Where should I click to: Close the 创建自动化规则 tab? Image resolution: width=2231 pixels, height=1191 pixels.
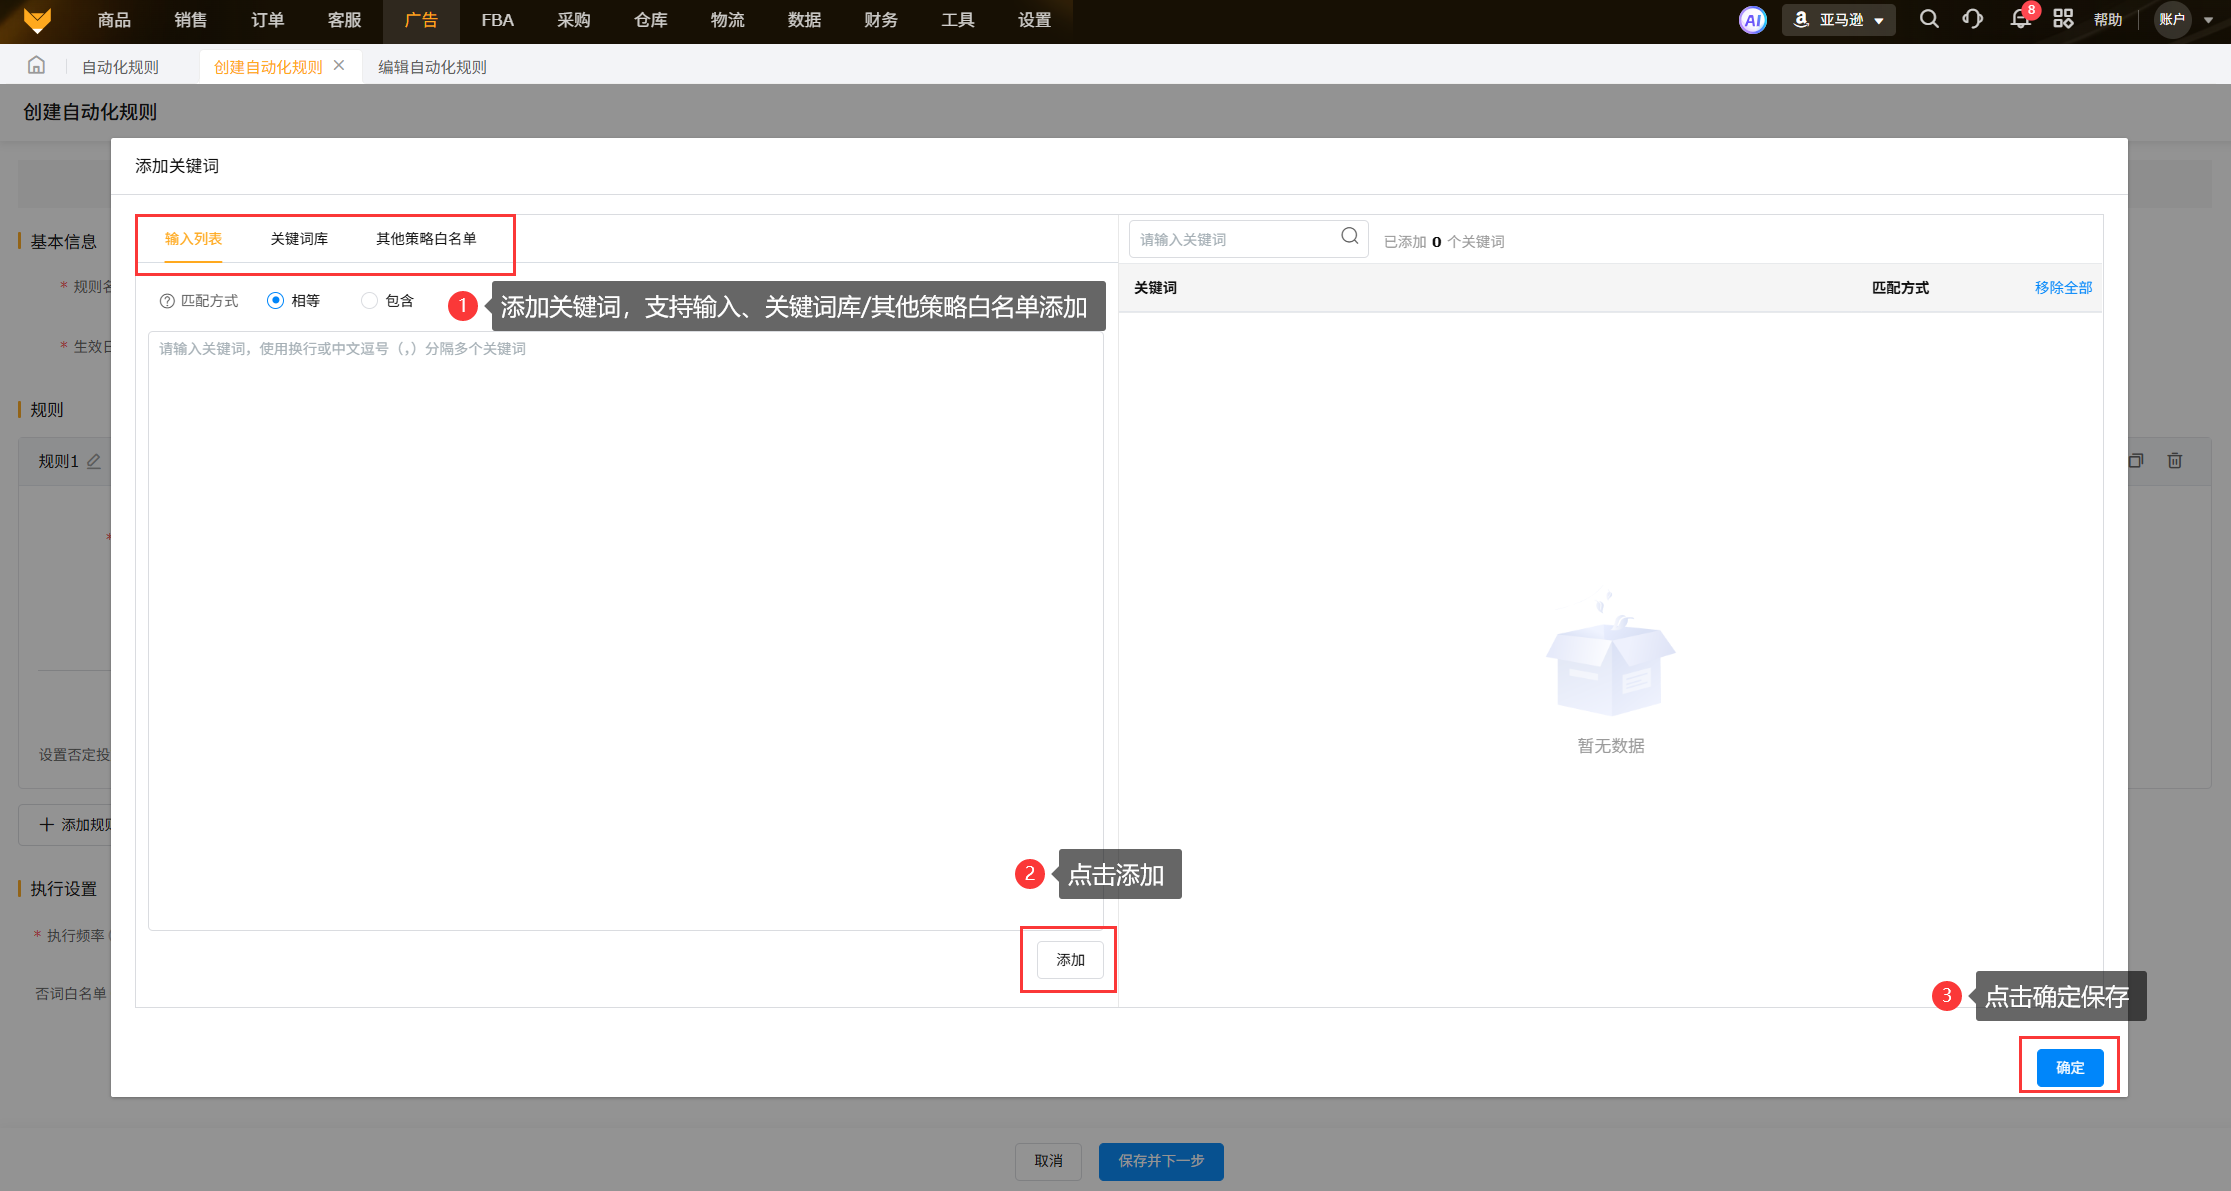tap(339, 66)
